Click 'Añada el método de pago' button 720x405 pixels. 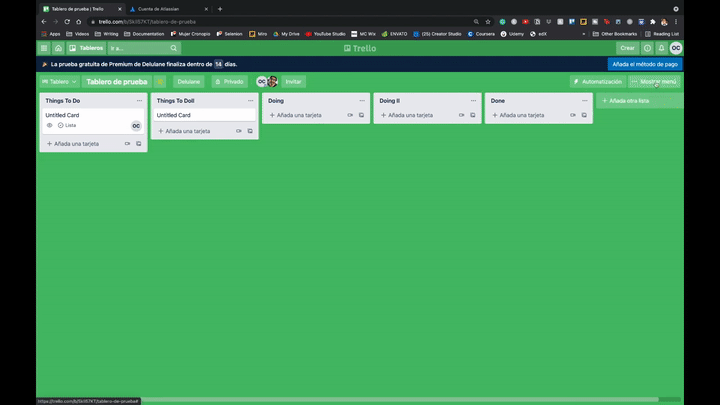[645, 64]
